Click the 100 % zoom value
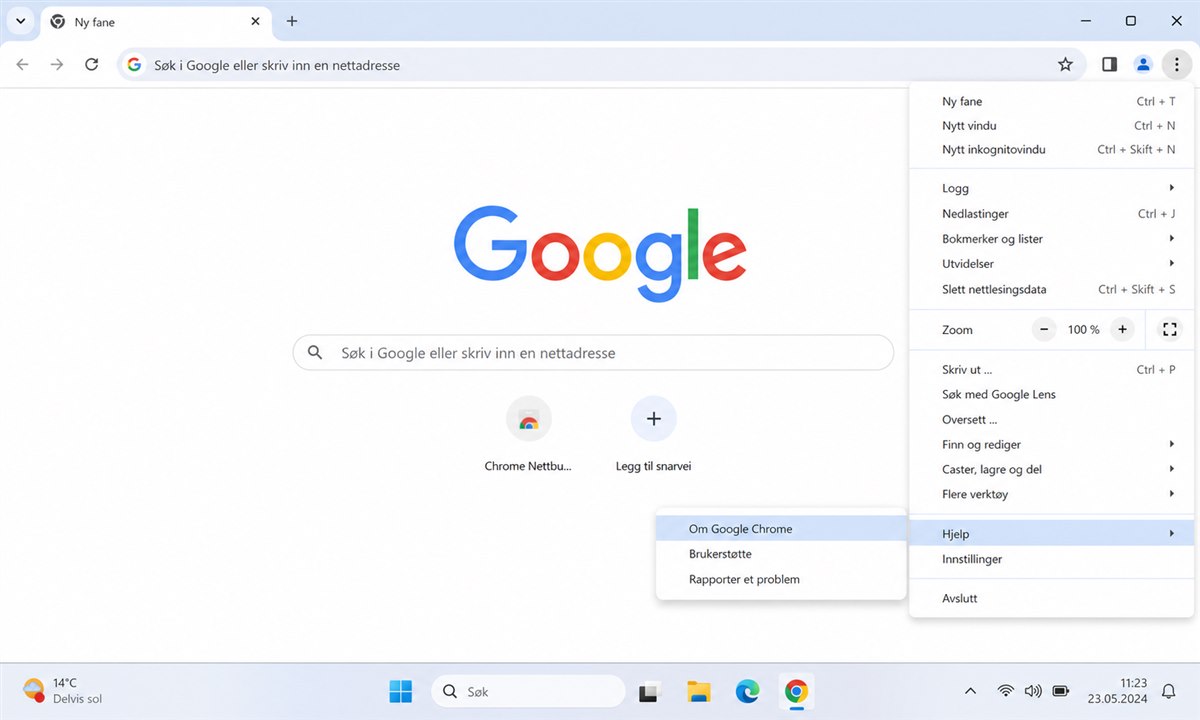The width and height of the screenshot is (1200, 720). pos(1083,330)
